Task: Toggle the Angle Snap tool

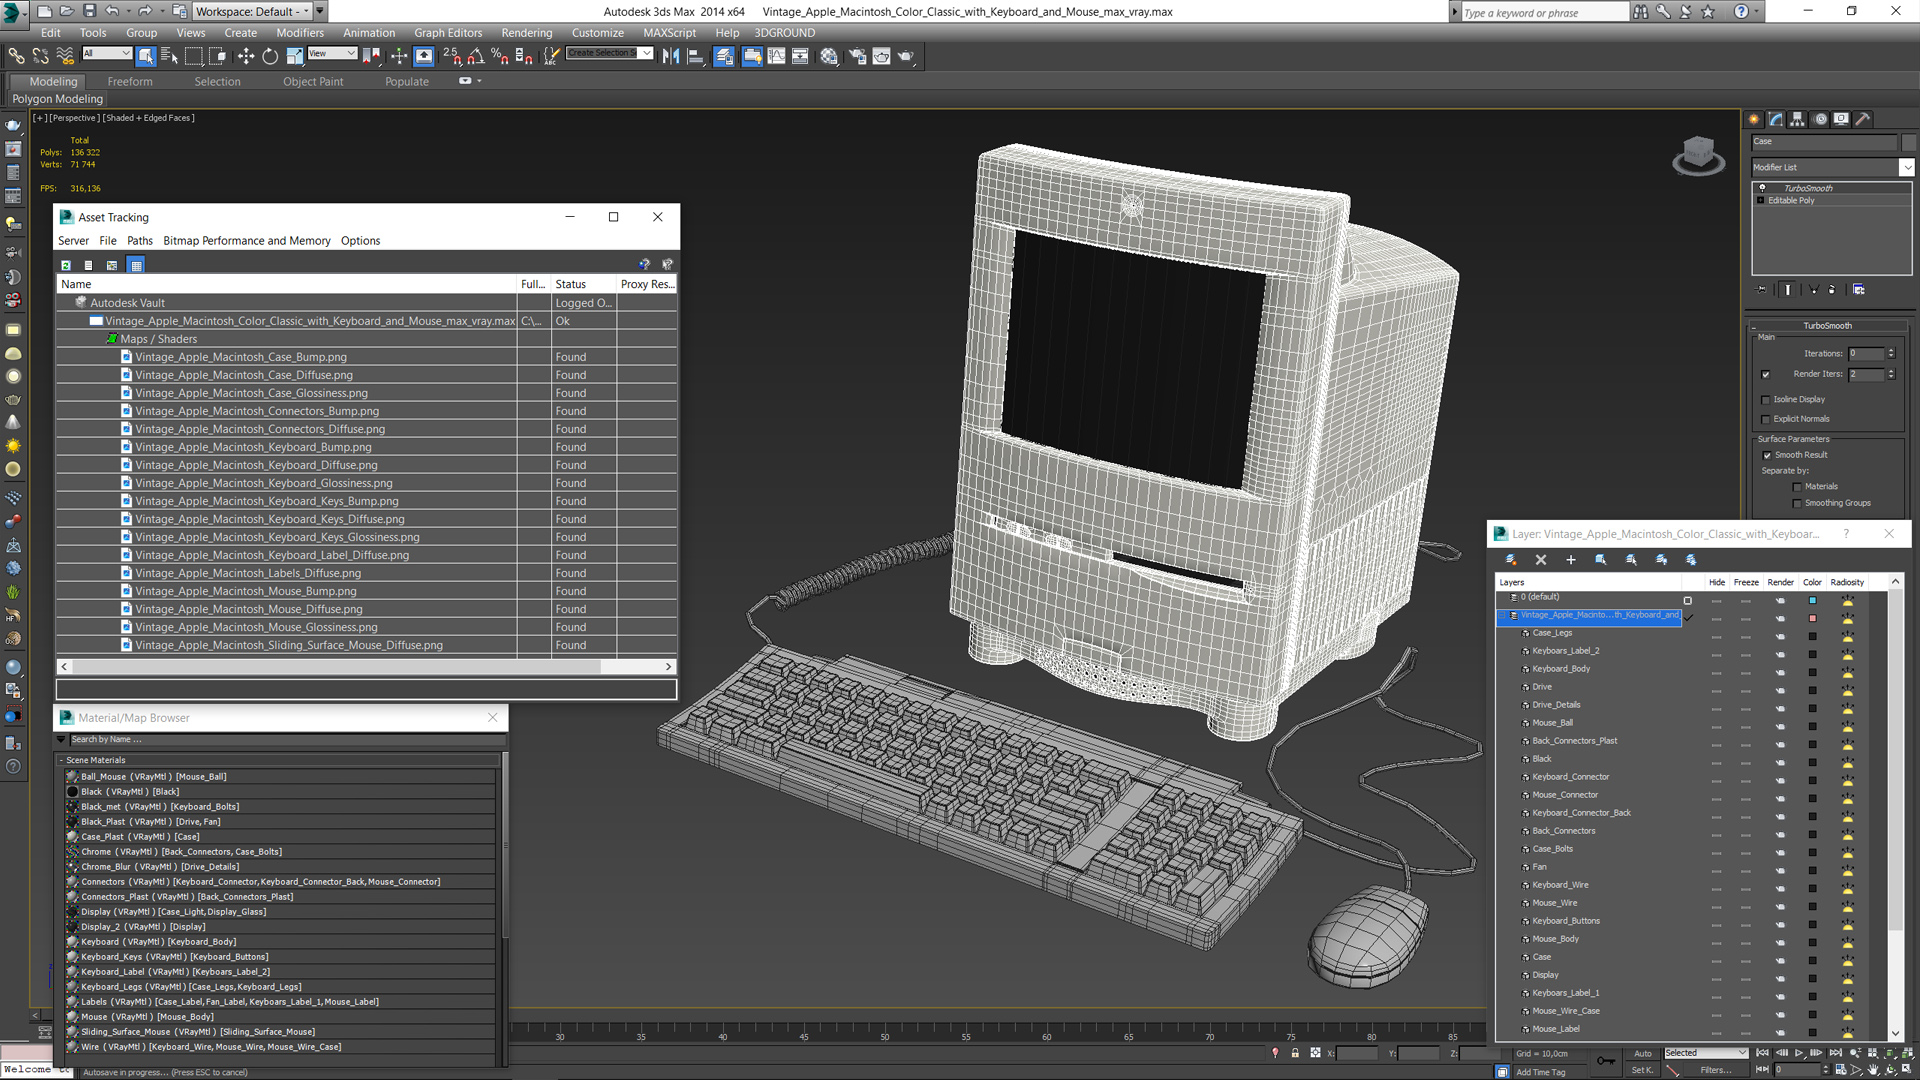Action: pos(476,56)
